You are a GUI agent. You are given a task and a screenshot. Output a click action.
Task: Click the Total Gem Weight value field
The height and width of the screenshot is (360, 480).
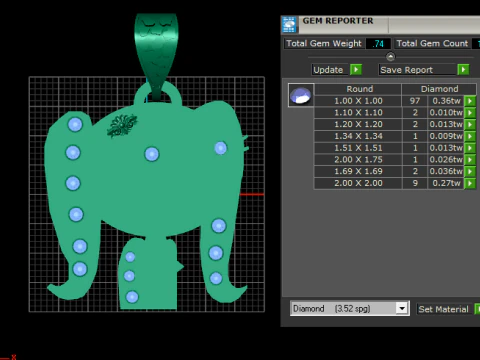[x=378, y=43]
